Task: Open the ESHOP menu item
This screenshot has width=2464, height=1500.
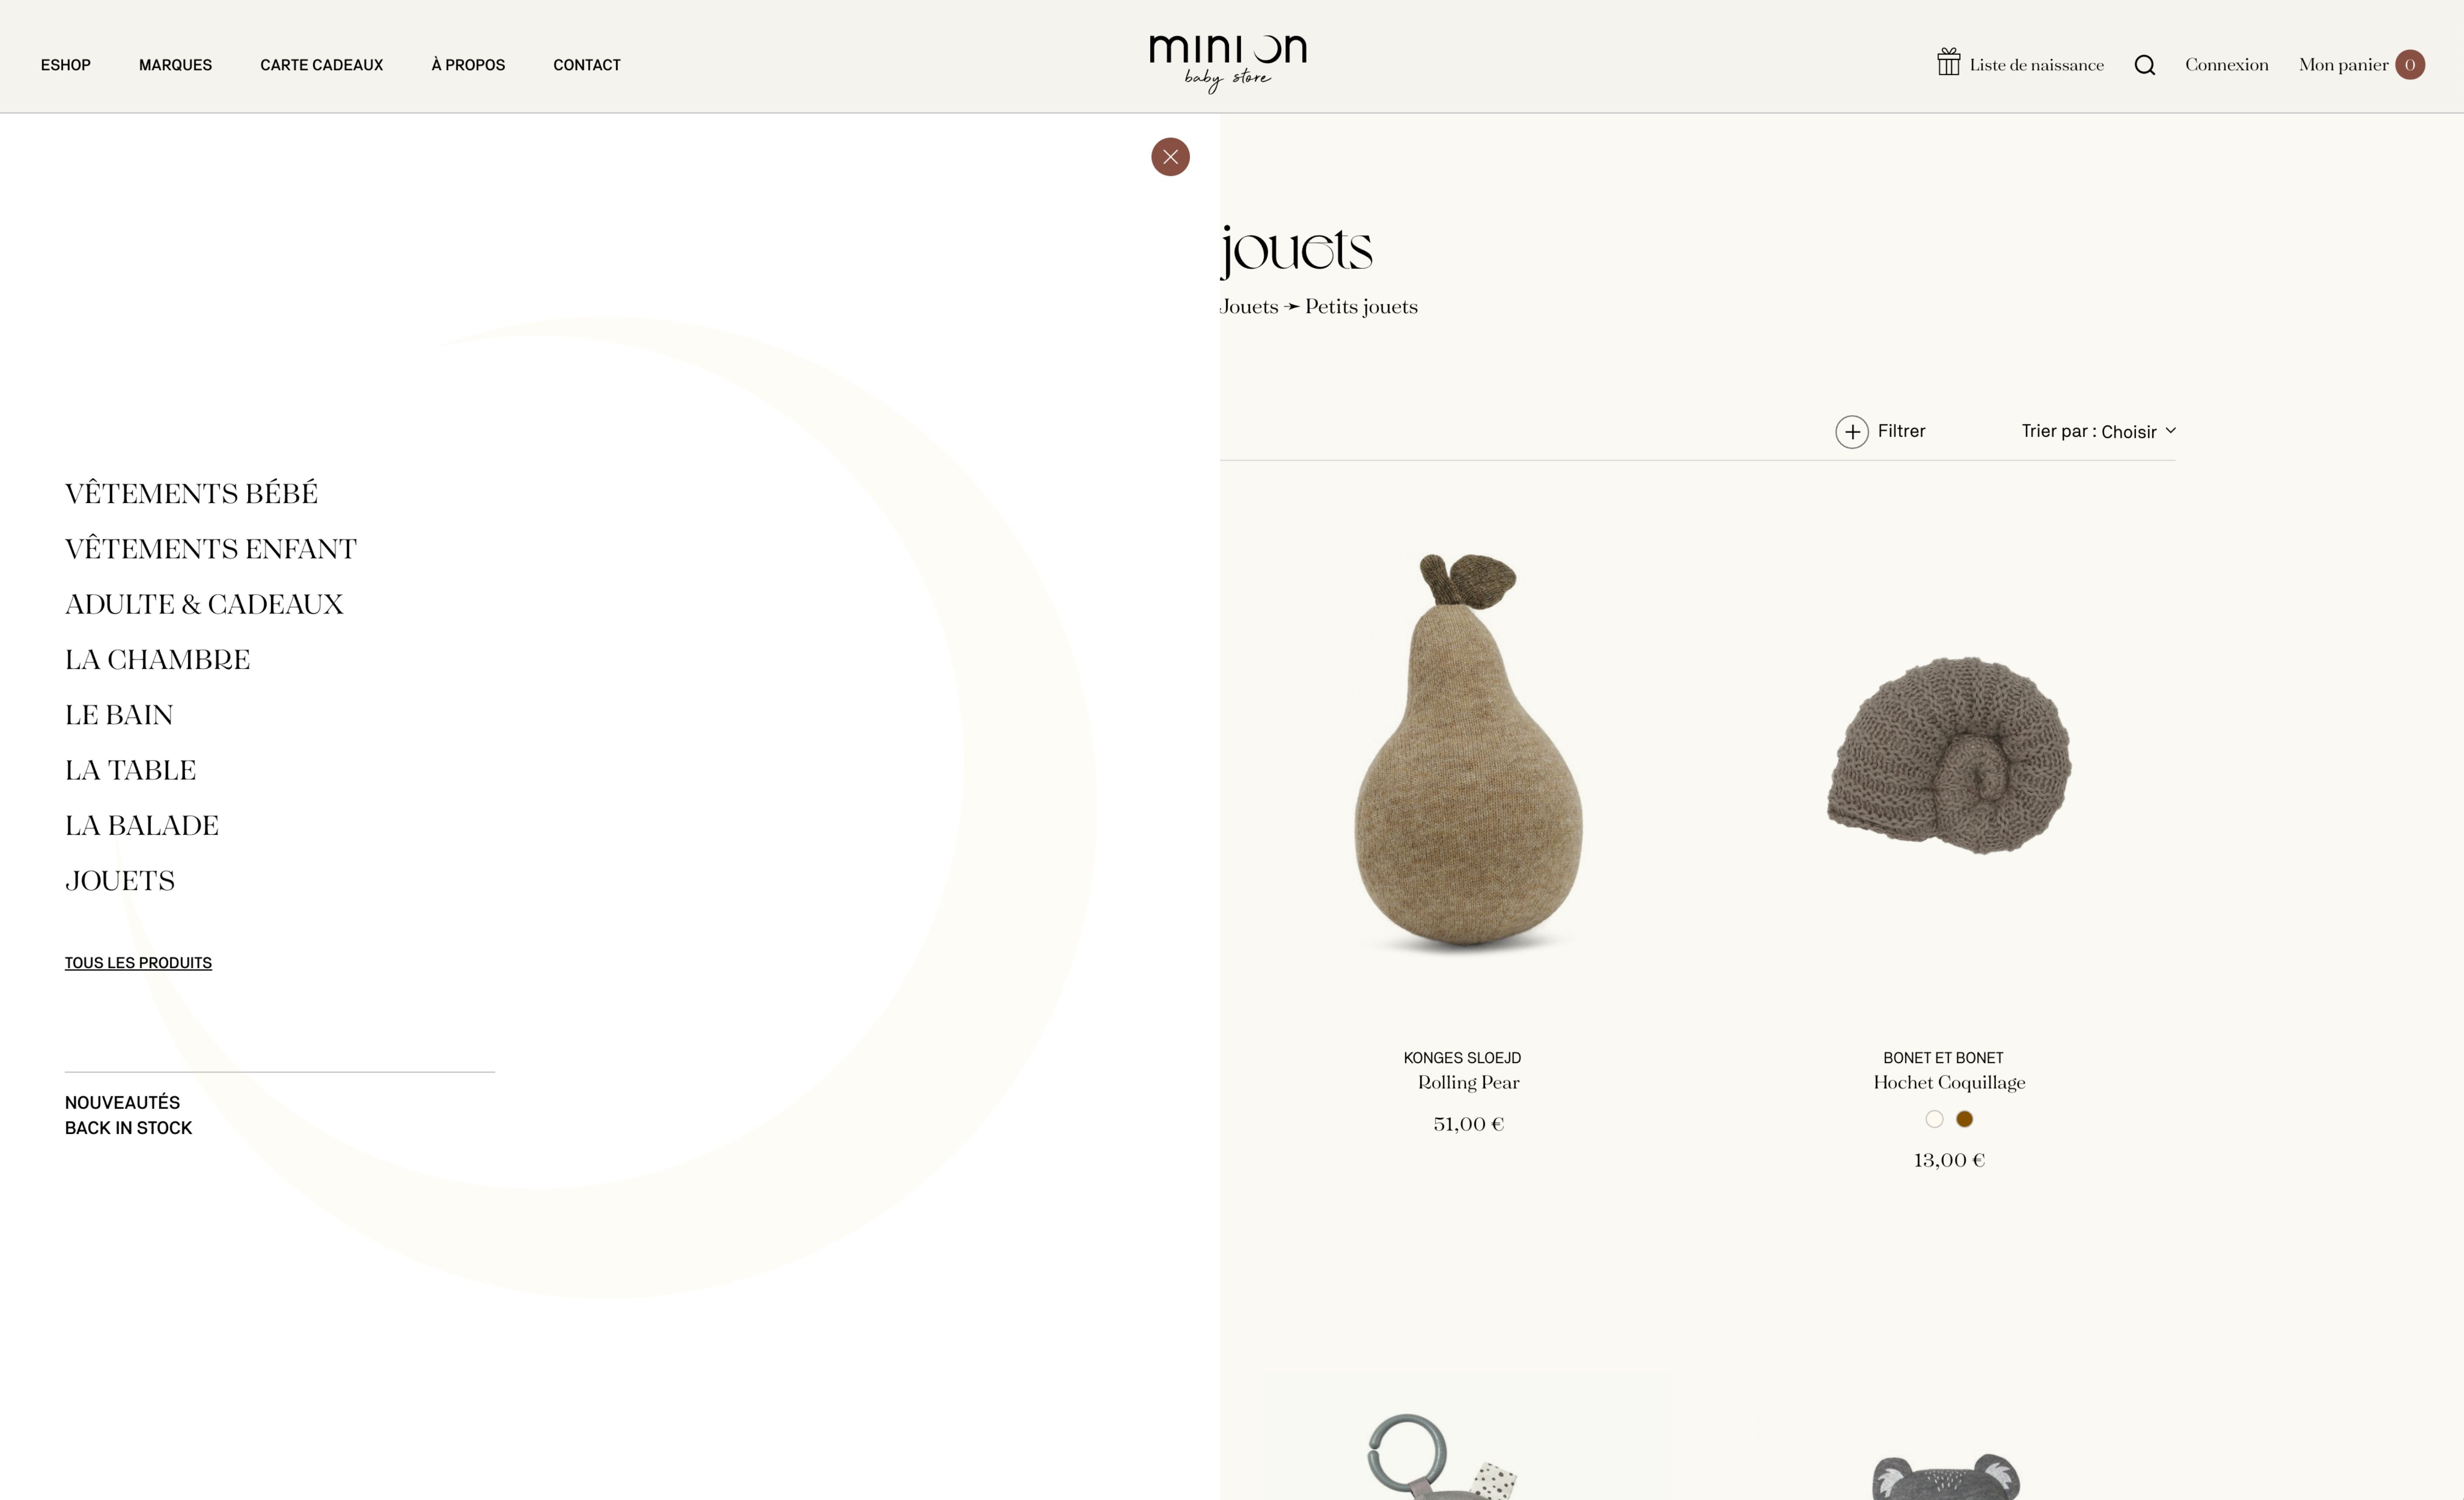Action: pos(66,65)
